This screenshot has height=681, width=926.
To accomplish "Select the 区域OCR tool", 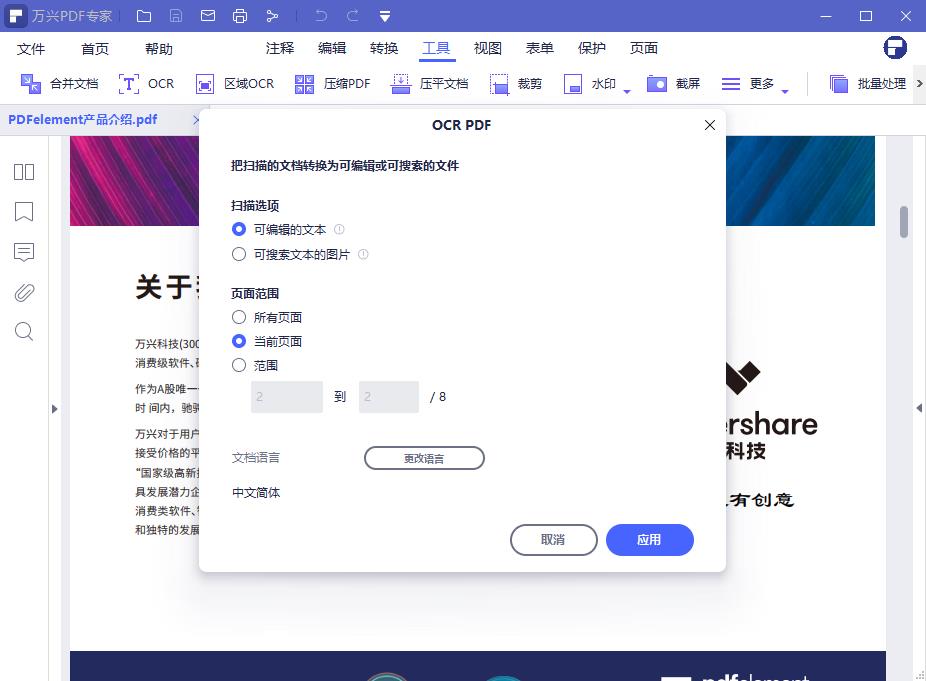I will pos(234,84).
